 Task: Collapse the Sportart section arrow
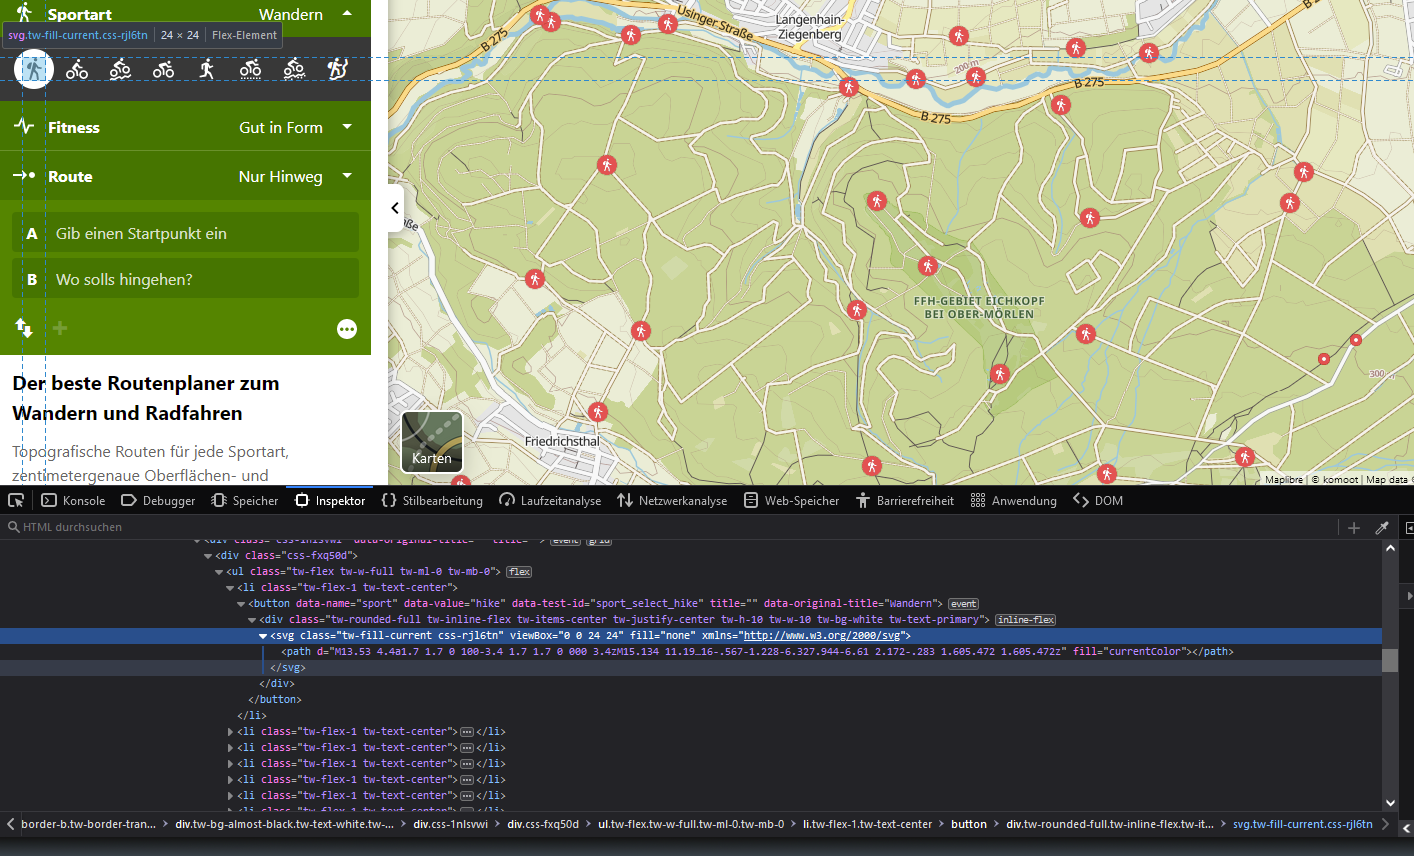click(347, 14)
